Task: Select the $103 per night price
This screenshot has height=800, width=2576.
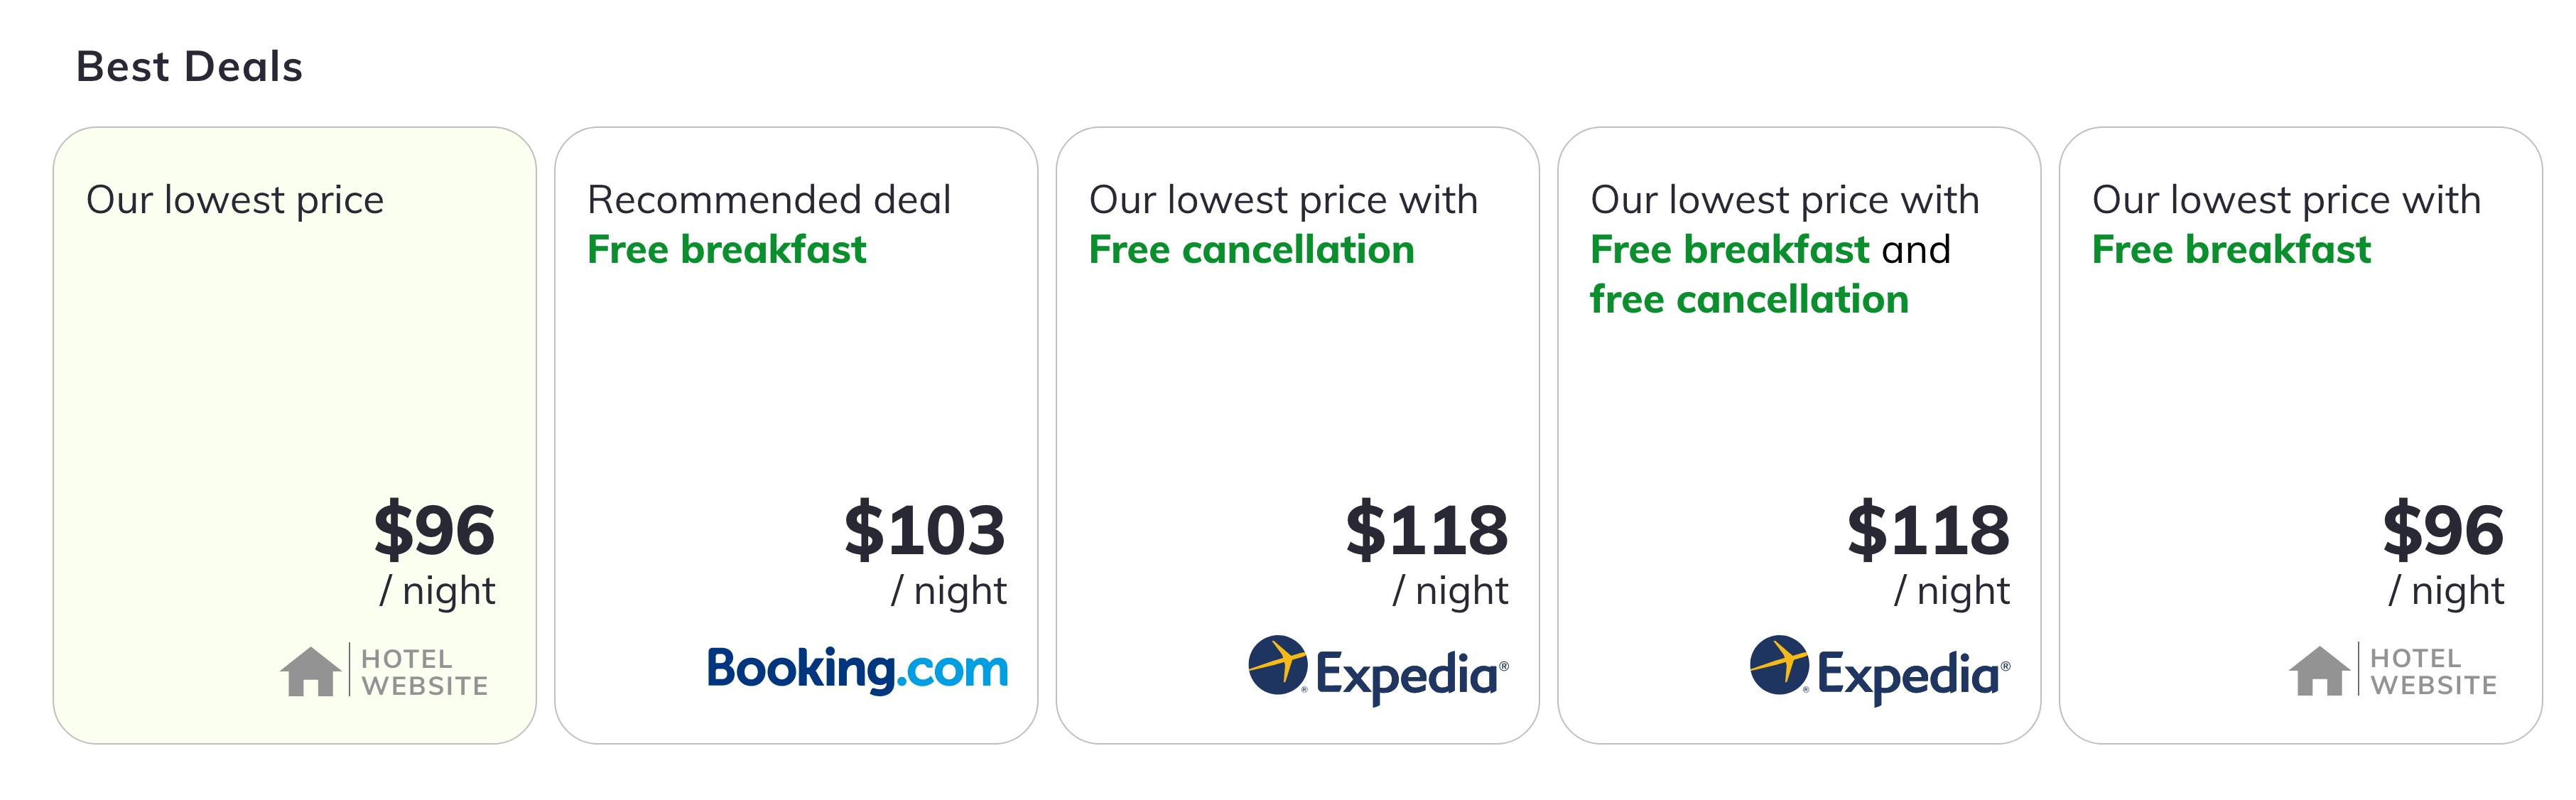Action: 924,530
